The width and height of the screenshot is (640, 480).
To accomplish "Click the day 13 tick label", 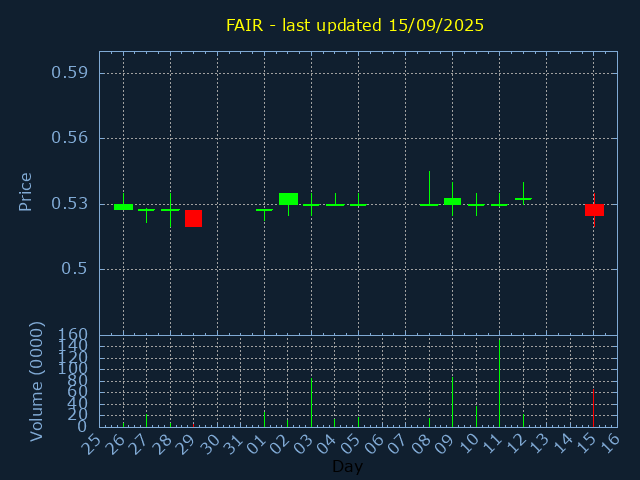I will coord(538,444).
